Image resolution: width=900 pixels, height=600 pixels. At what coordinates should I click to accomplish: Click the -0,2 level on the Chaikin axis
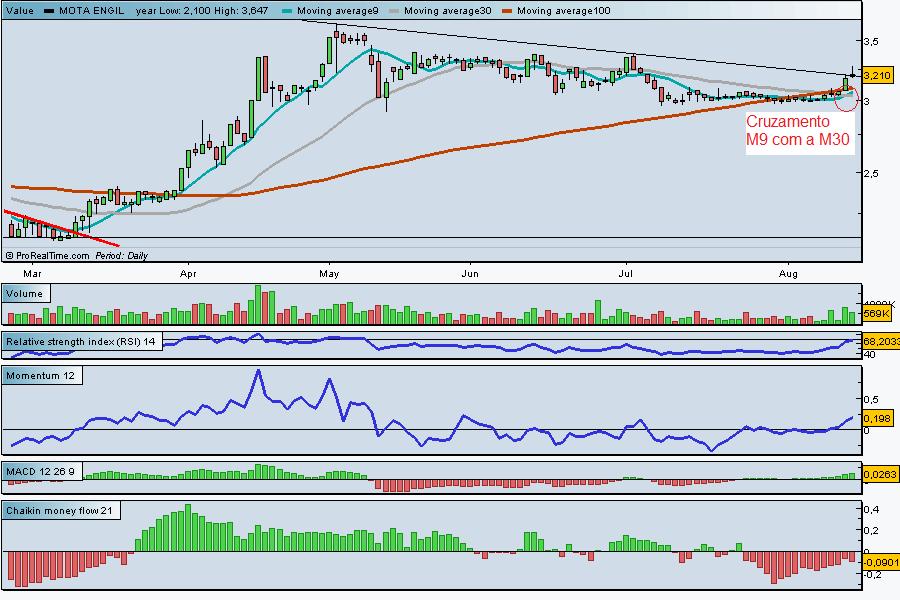point(873,574)
